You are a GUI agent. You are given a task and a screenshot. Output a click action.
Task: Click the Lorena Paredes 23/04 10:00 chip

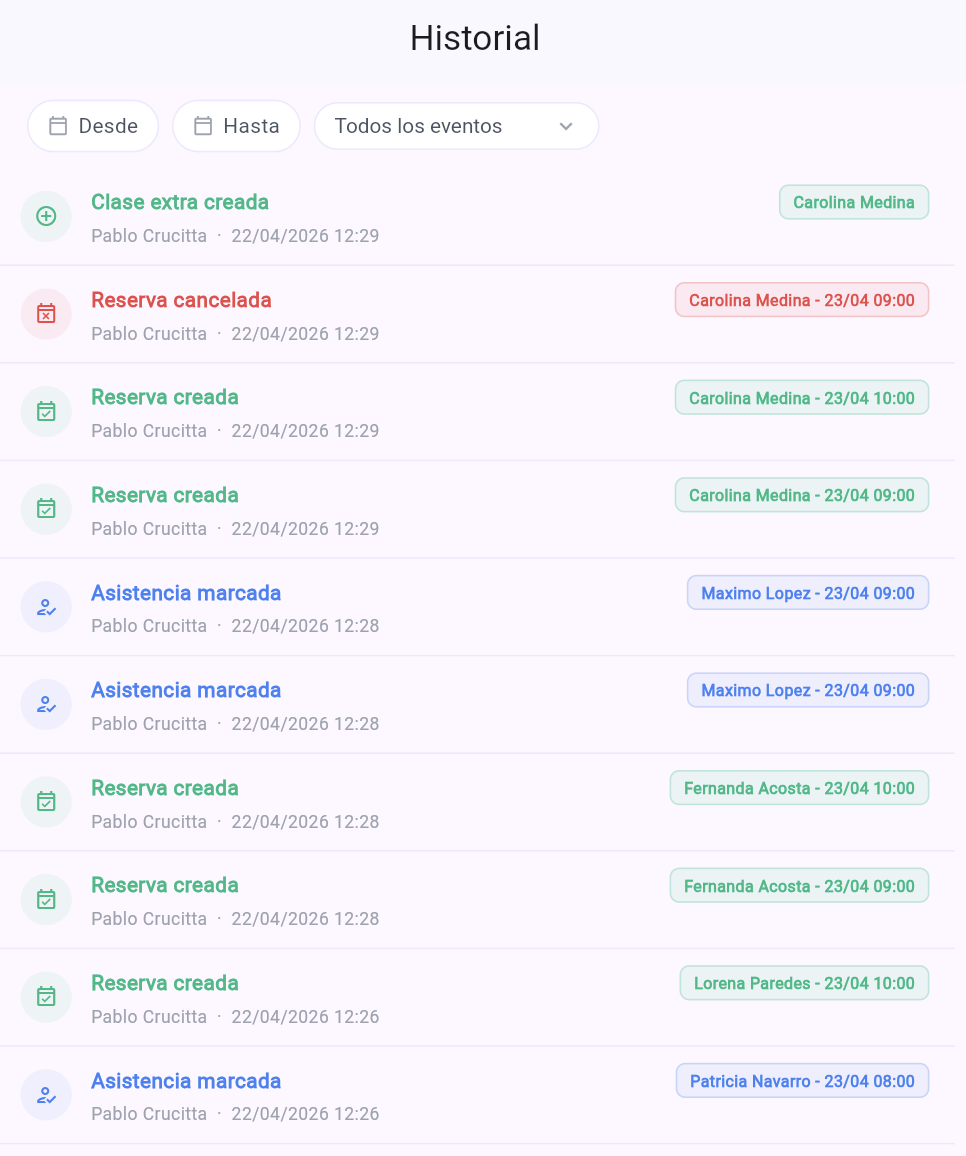point(803,983)
